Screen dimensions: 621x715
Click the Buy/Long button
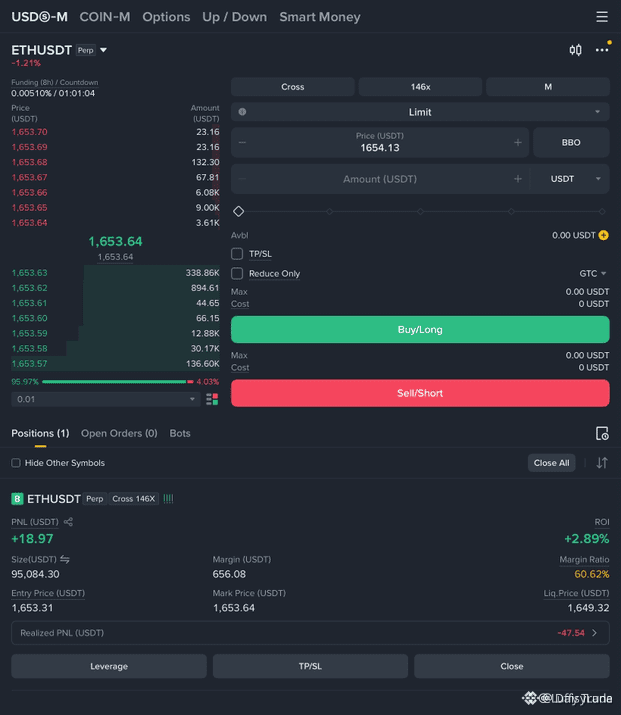pos(420,329)
